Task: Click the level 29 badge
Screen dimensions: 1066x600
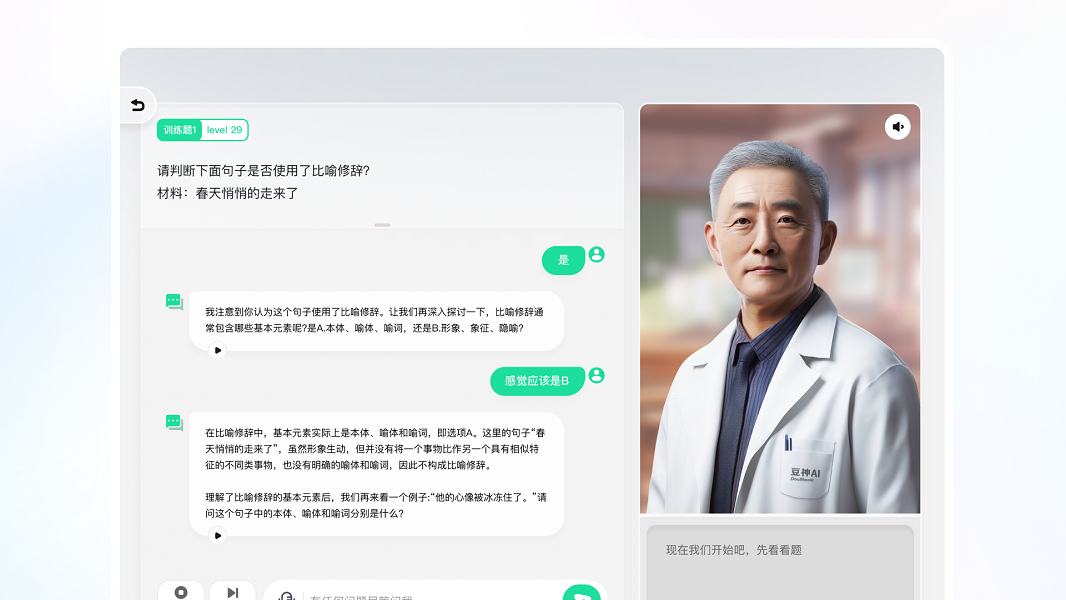Action: coord(225,130)
